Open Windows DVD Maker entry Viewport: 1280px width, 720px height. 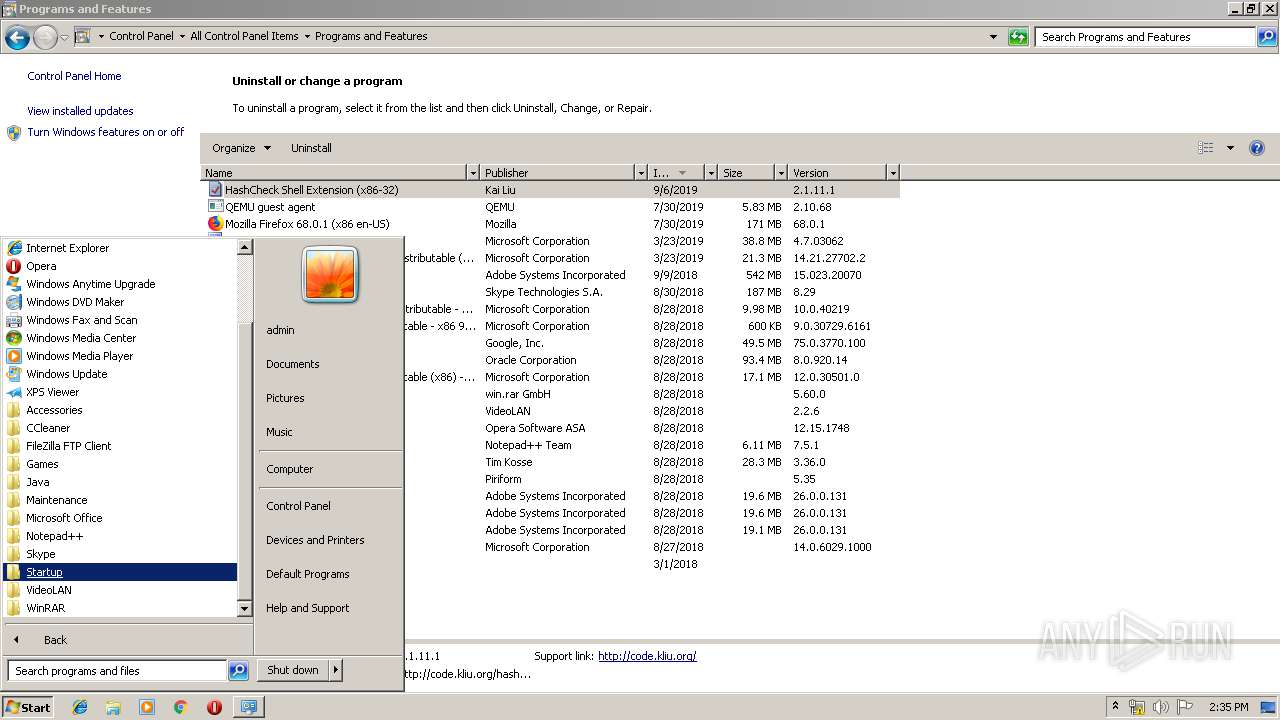pyautogui.click(x=75, y=302)
